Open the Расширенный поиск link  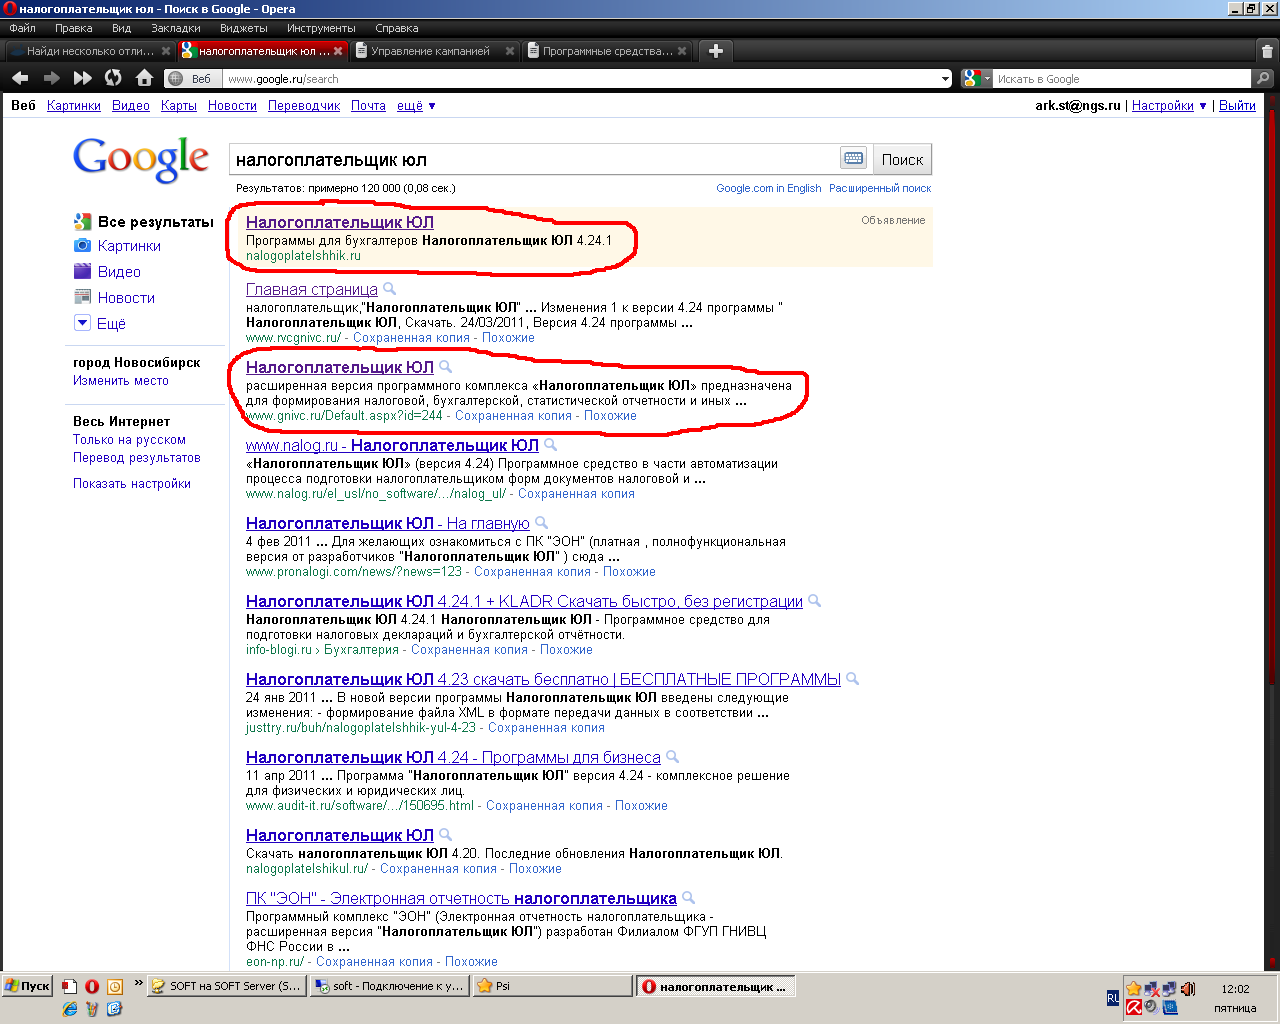tap(879, 188)
